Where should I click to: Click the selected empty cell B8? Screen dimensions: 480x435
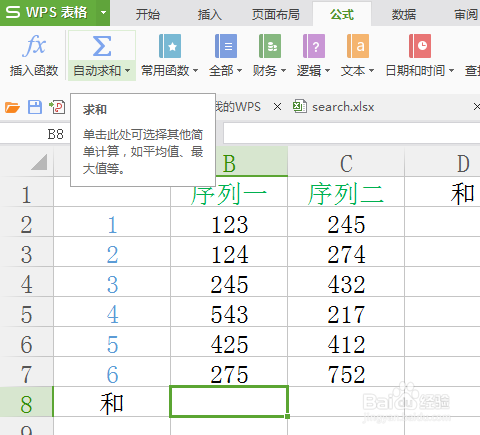point(229,401)
